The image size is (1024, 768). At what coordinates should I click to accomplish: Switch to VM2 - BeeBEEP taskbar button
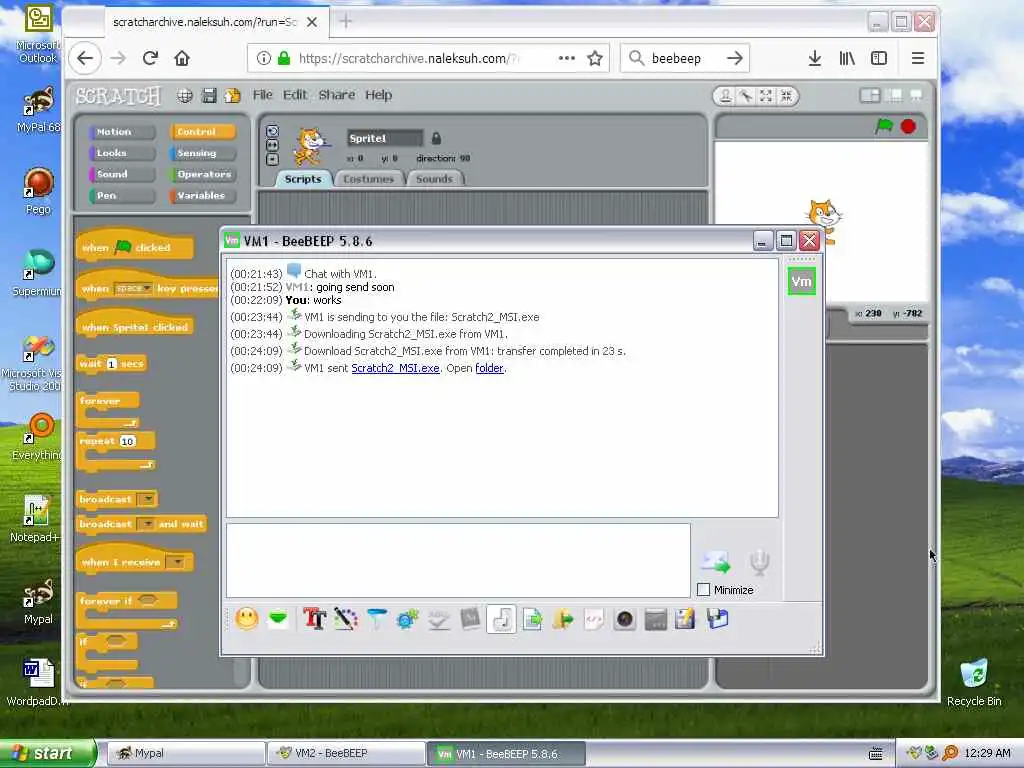pos(346,753)
